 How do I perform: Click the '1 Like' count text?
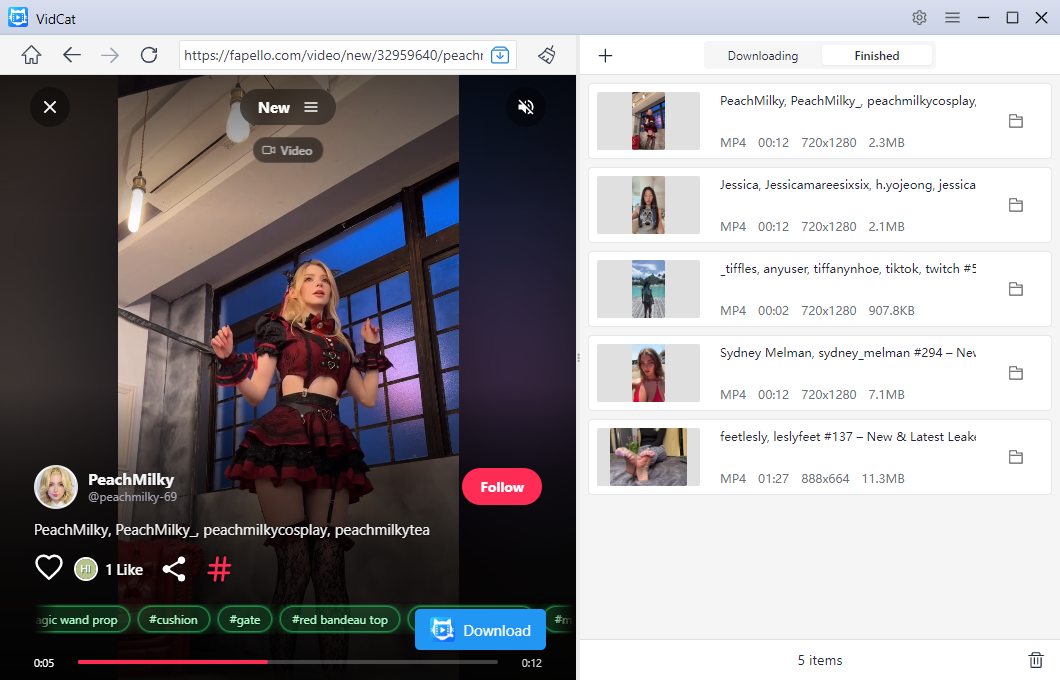point(124,570)
